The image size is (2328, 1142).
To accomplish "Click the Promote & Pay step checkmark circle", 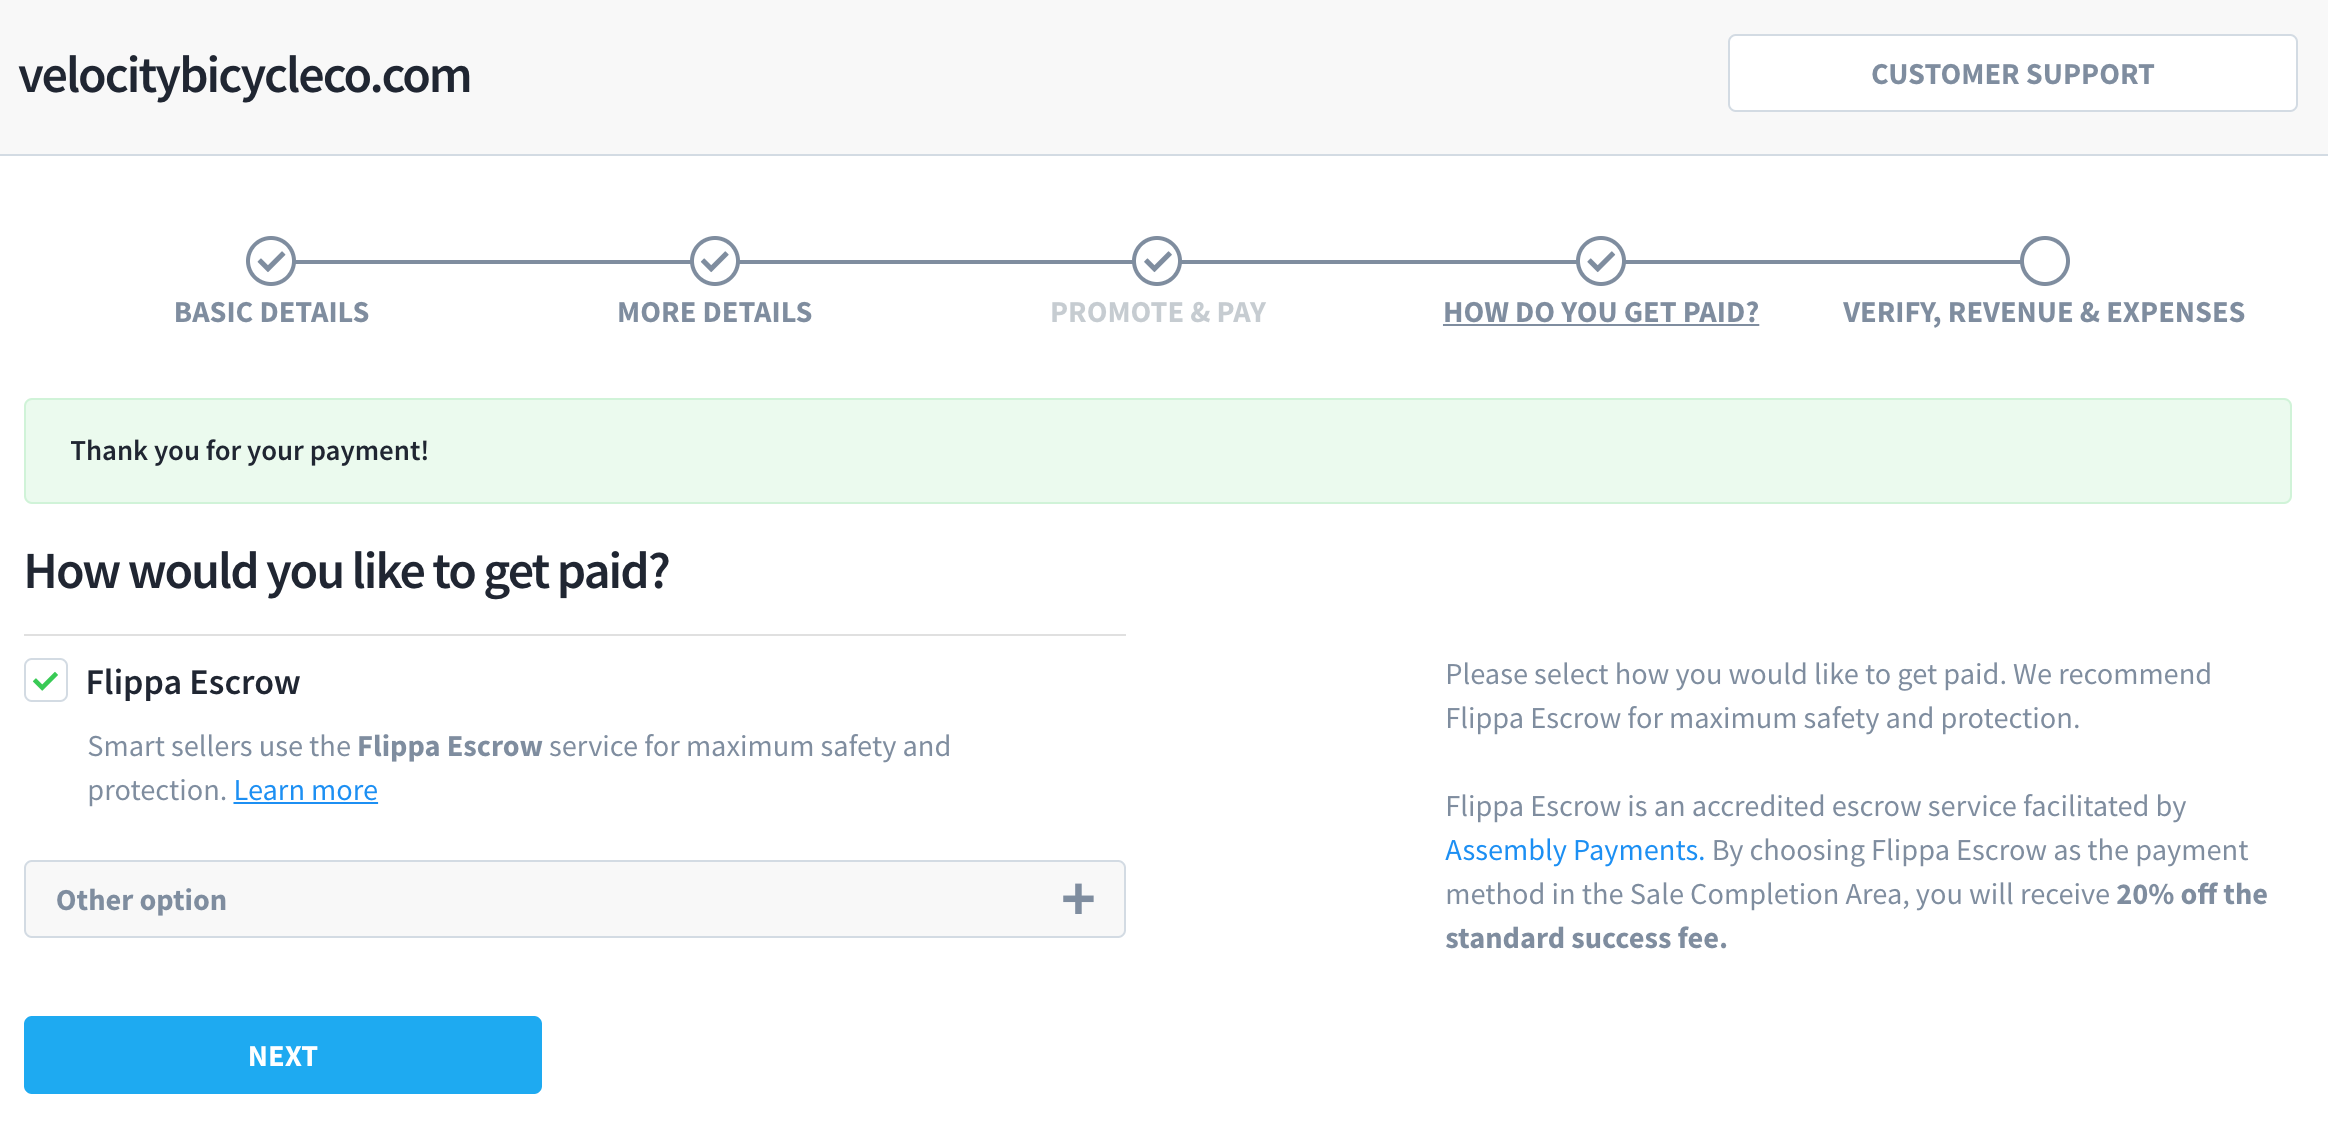I will [x=1157, y=262].
